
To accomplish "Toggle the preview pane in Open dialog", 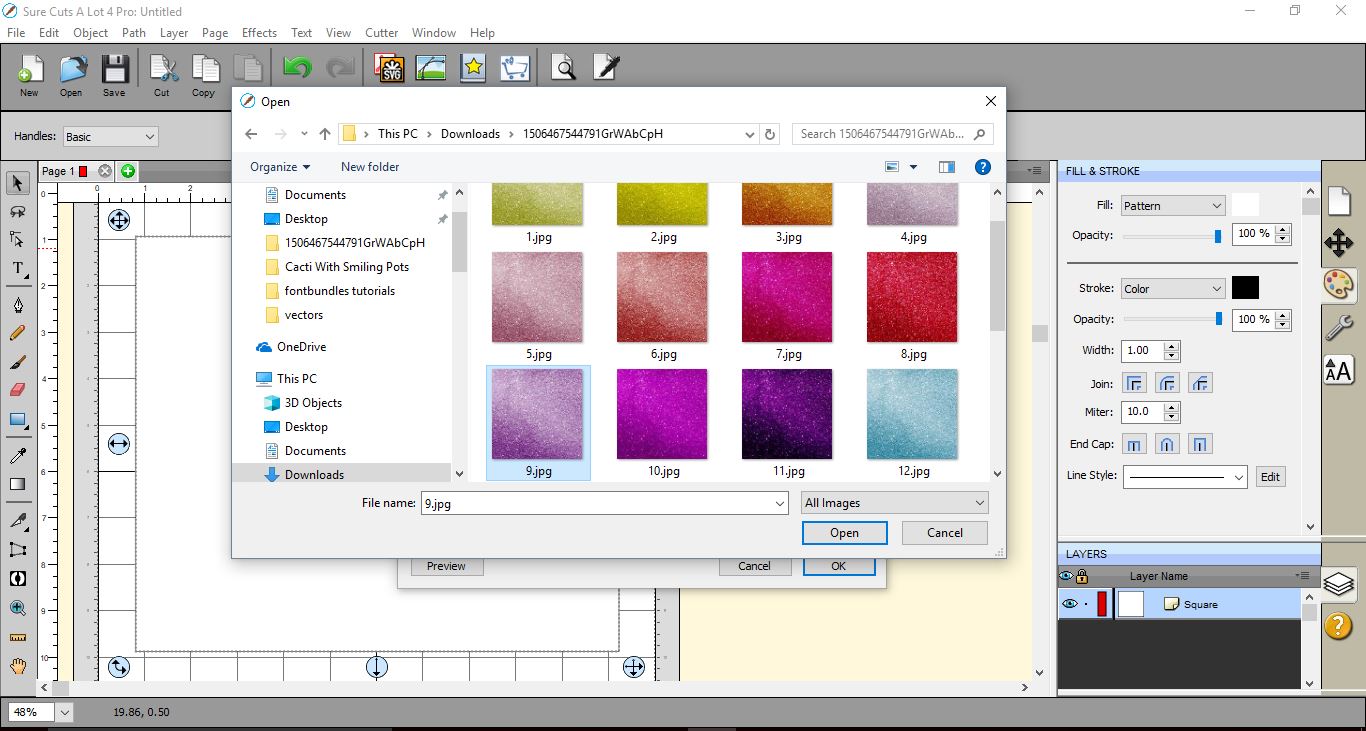I will (946, 166).
